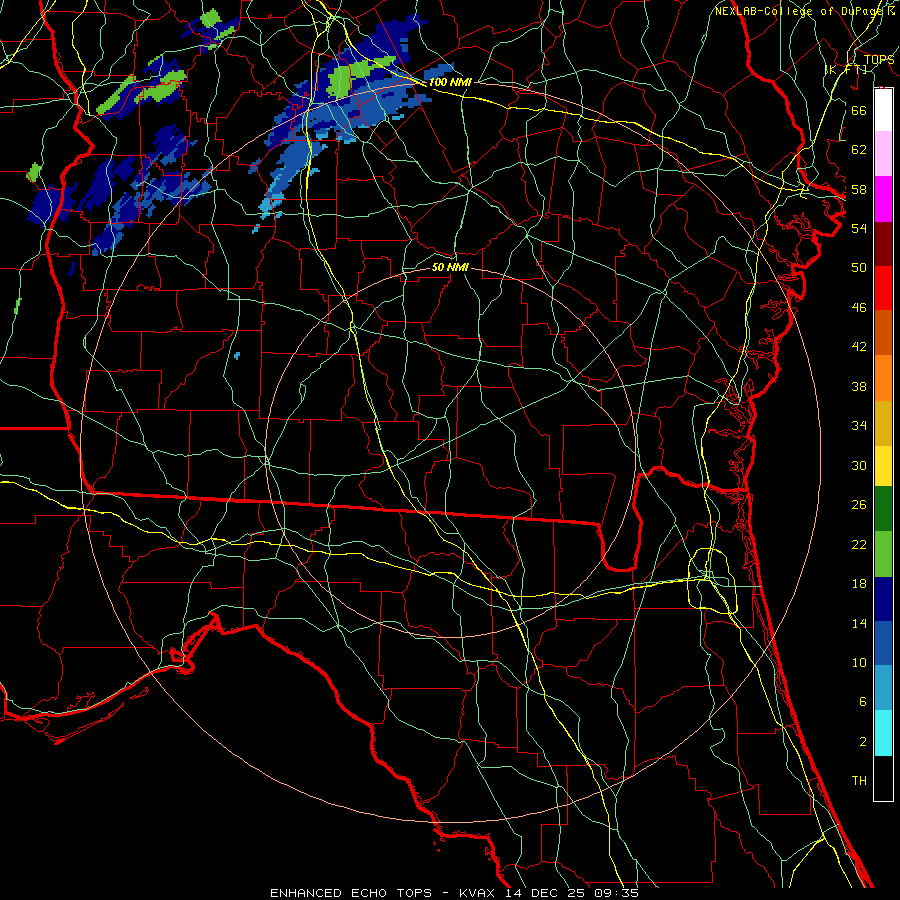900x900 pixels.
Task: Click the "(K FT)" legend units label
Action: (845, 69)
